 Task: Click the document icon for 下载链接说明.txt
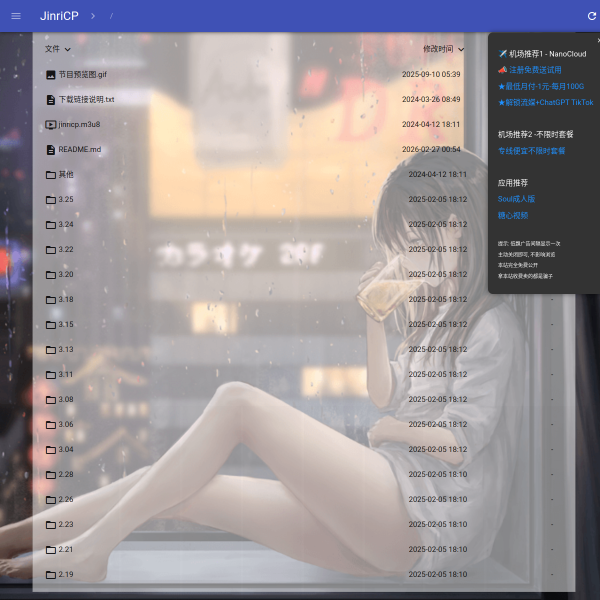click(51, 100)
